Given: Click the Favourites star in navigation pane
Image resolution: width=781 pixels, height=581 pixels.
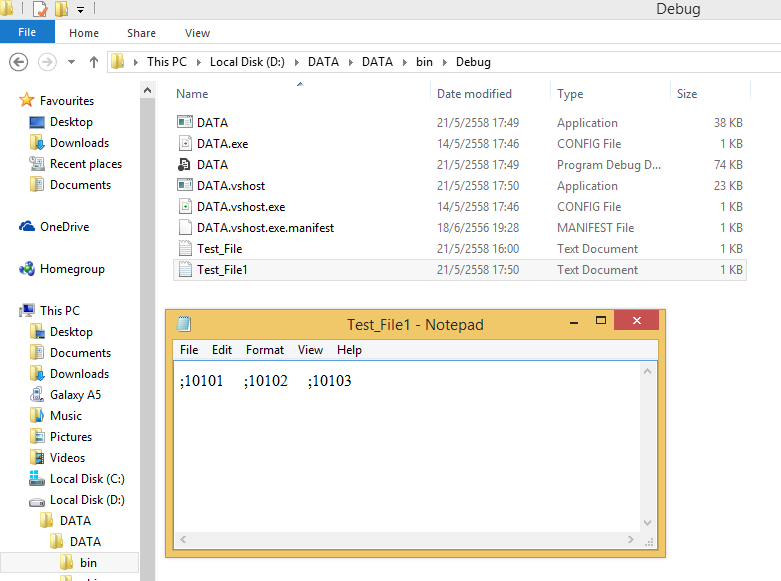Looking at the screenshot, I should pyautogui.click(x=26, y=100).
